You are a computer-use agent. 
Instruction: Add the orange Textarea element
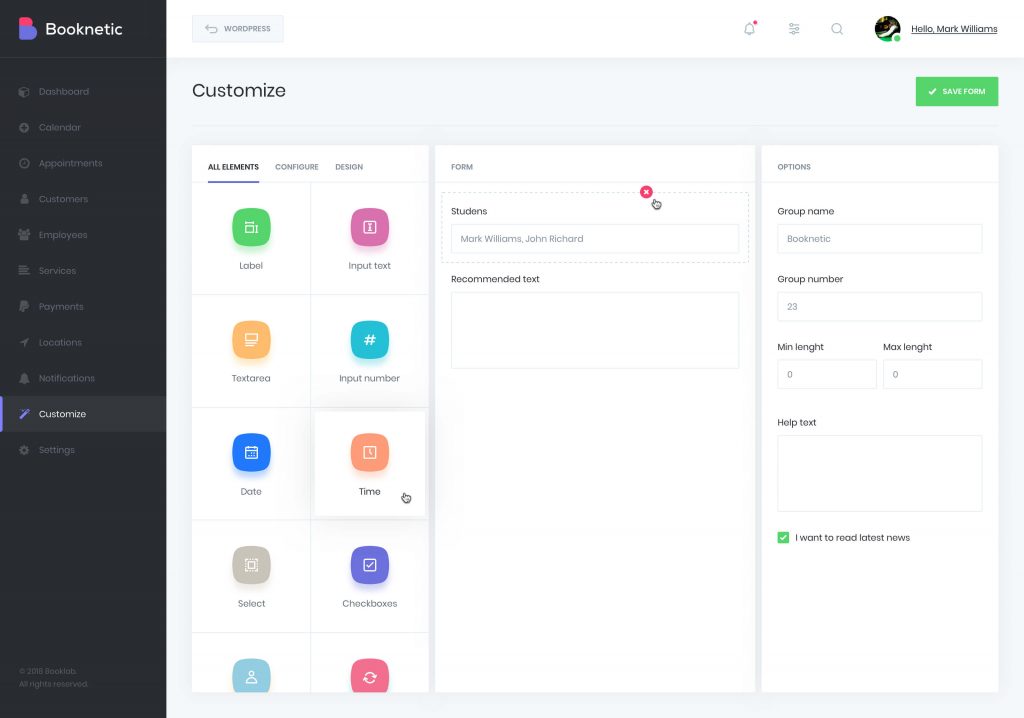(251, 351)
